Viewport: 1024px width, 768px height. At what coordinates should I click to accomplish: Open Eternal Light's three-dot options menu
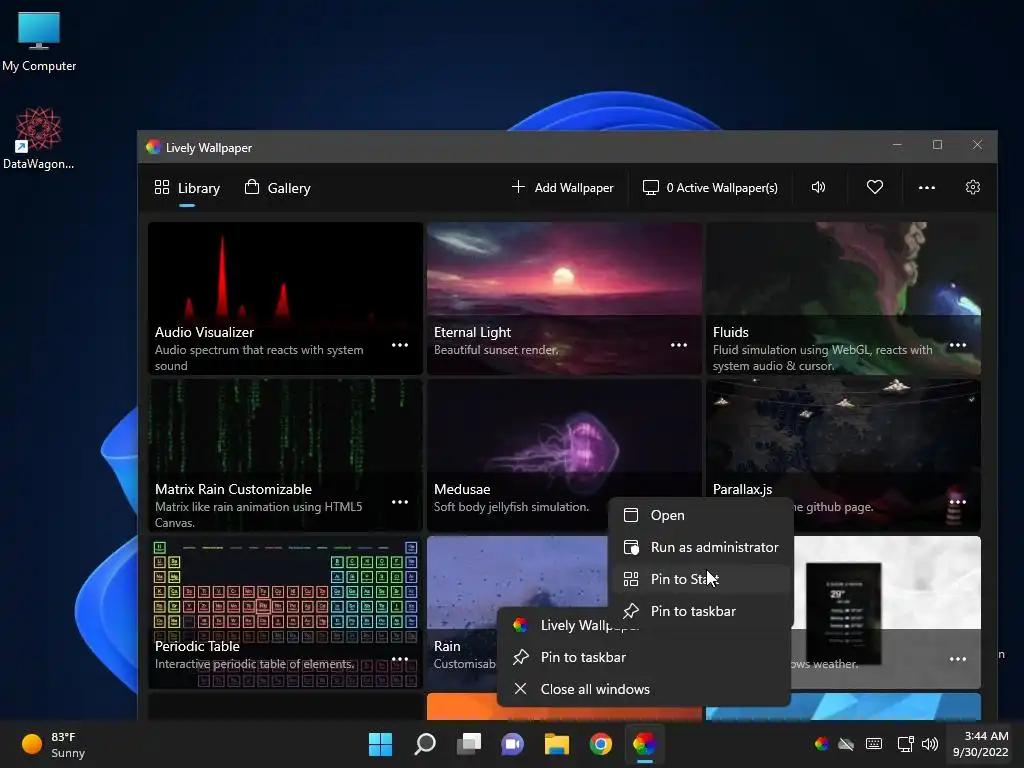click(x=679, y=345)
